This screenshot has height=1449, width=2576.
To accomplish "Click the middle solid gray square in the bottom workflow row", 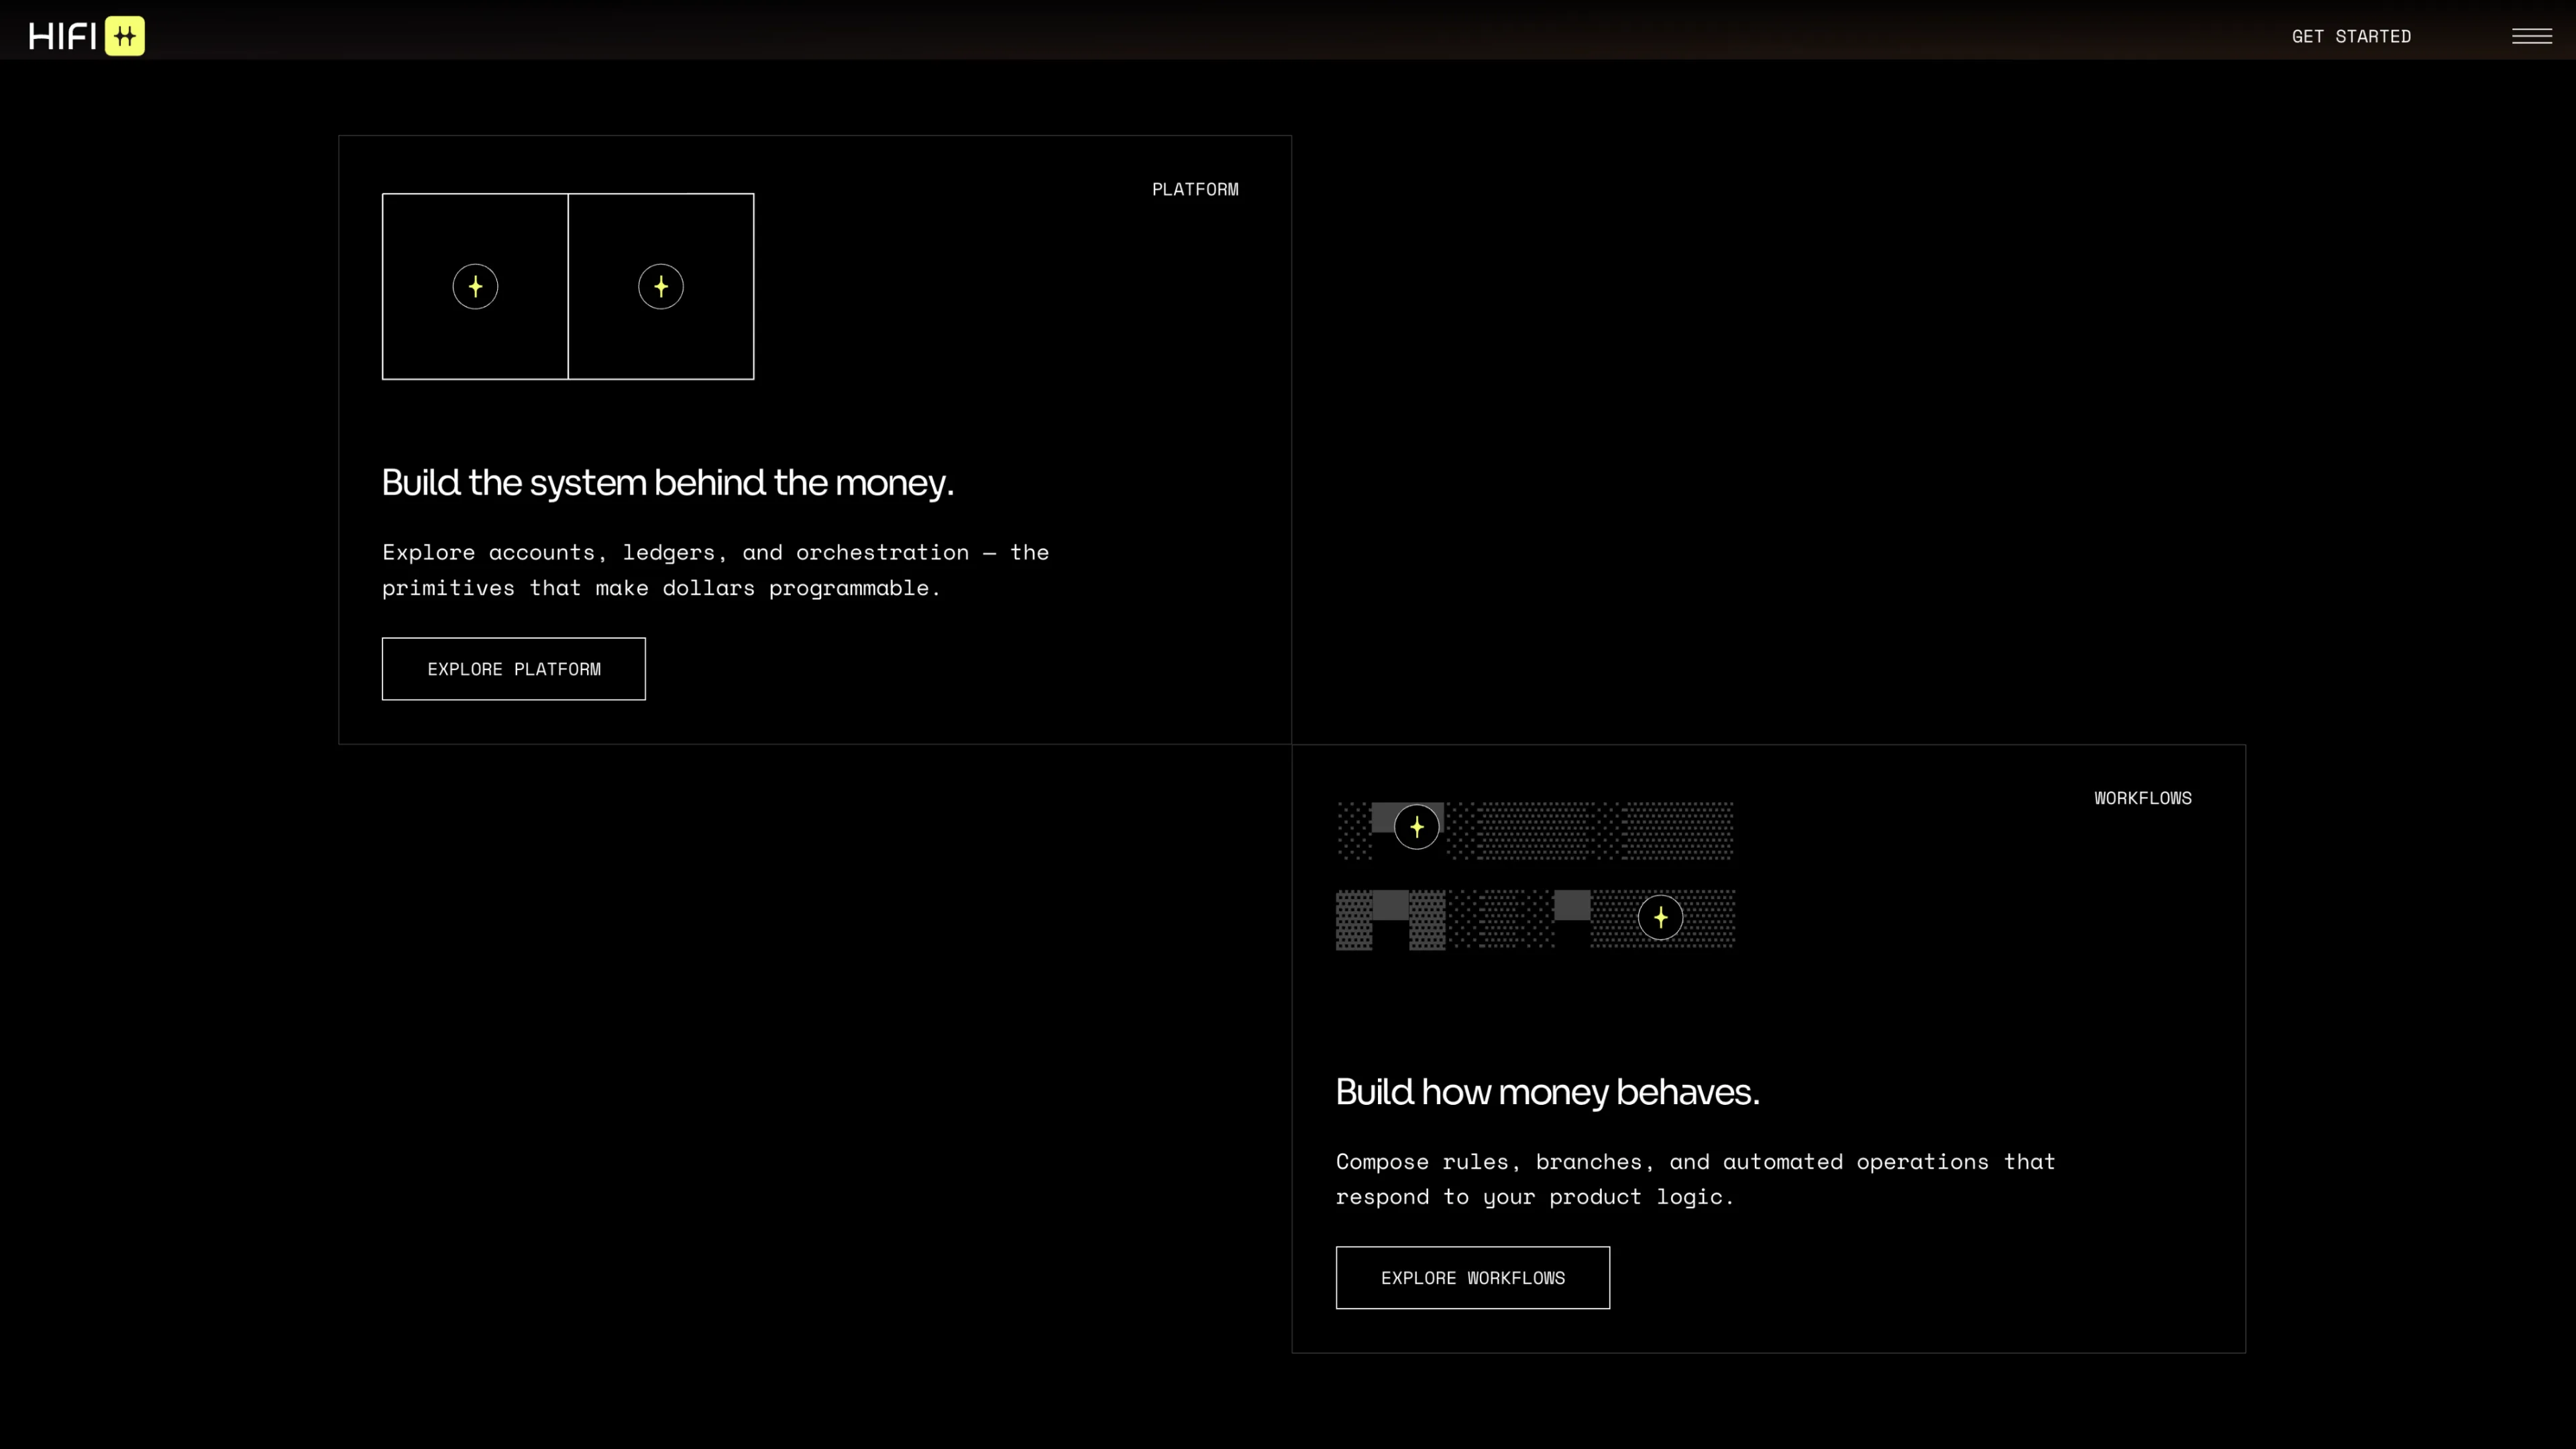I will click(1572, 905).
